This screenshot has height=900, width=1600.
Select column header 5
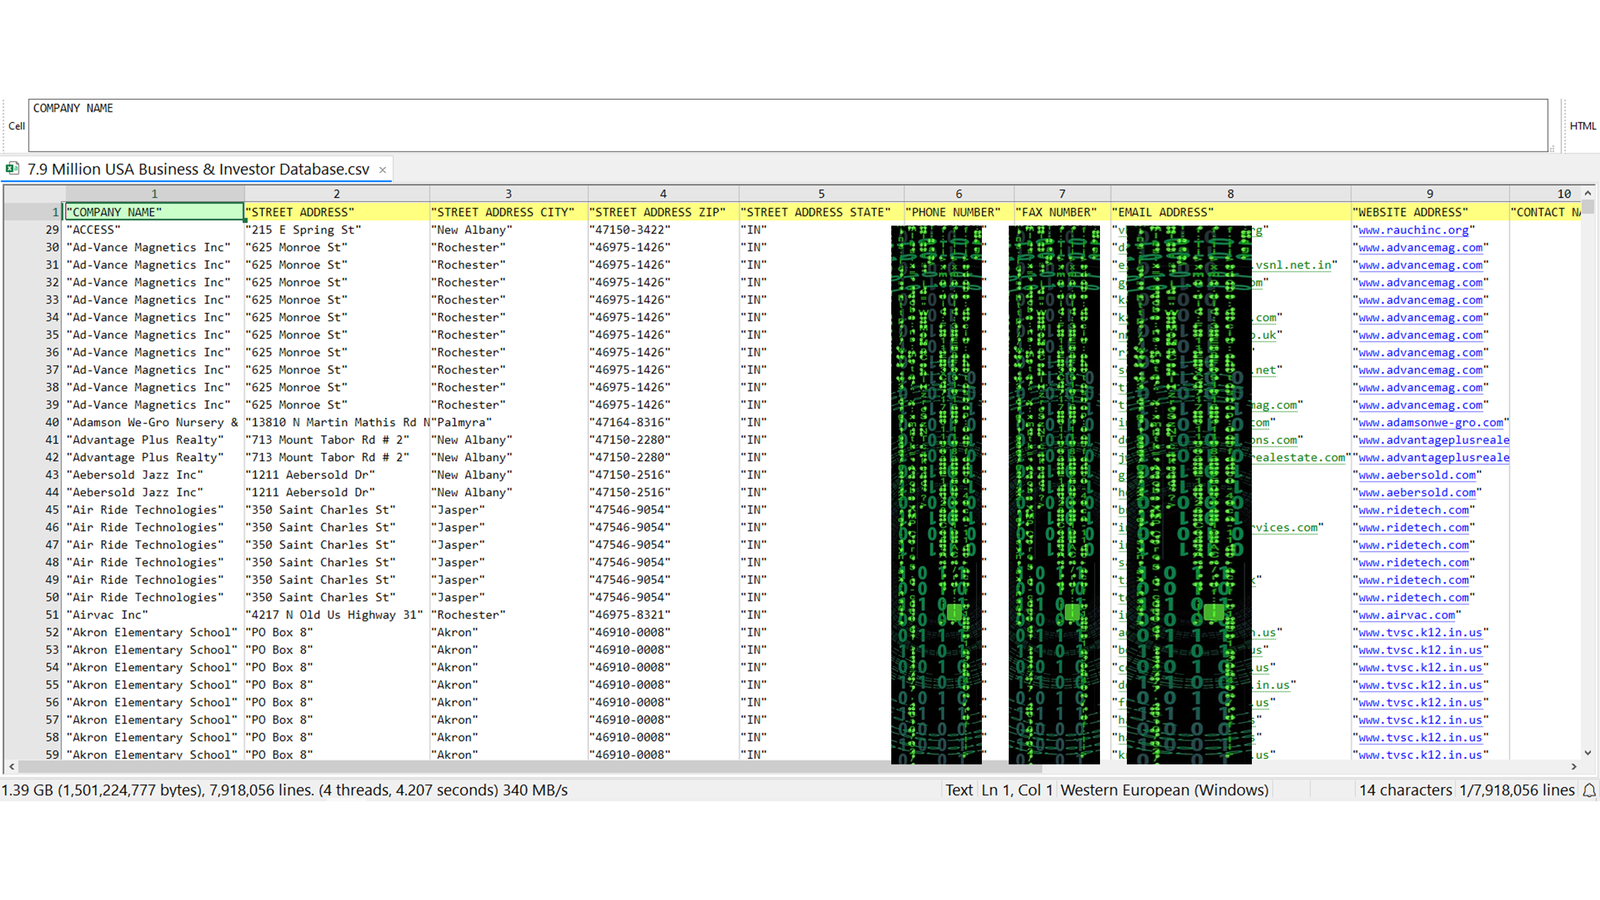[x=821, y=194]
